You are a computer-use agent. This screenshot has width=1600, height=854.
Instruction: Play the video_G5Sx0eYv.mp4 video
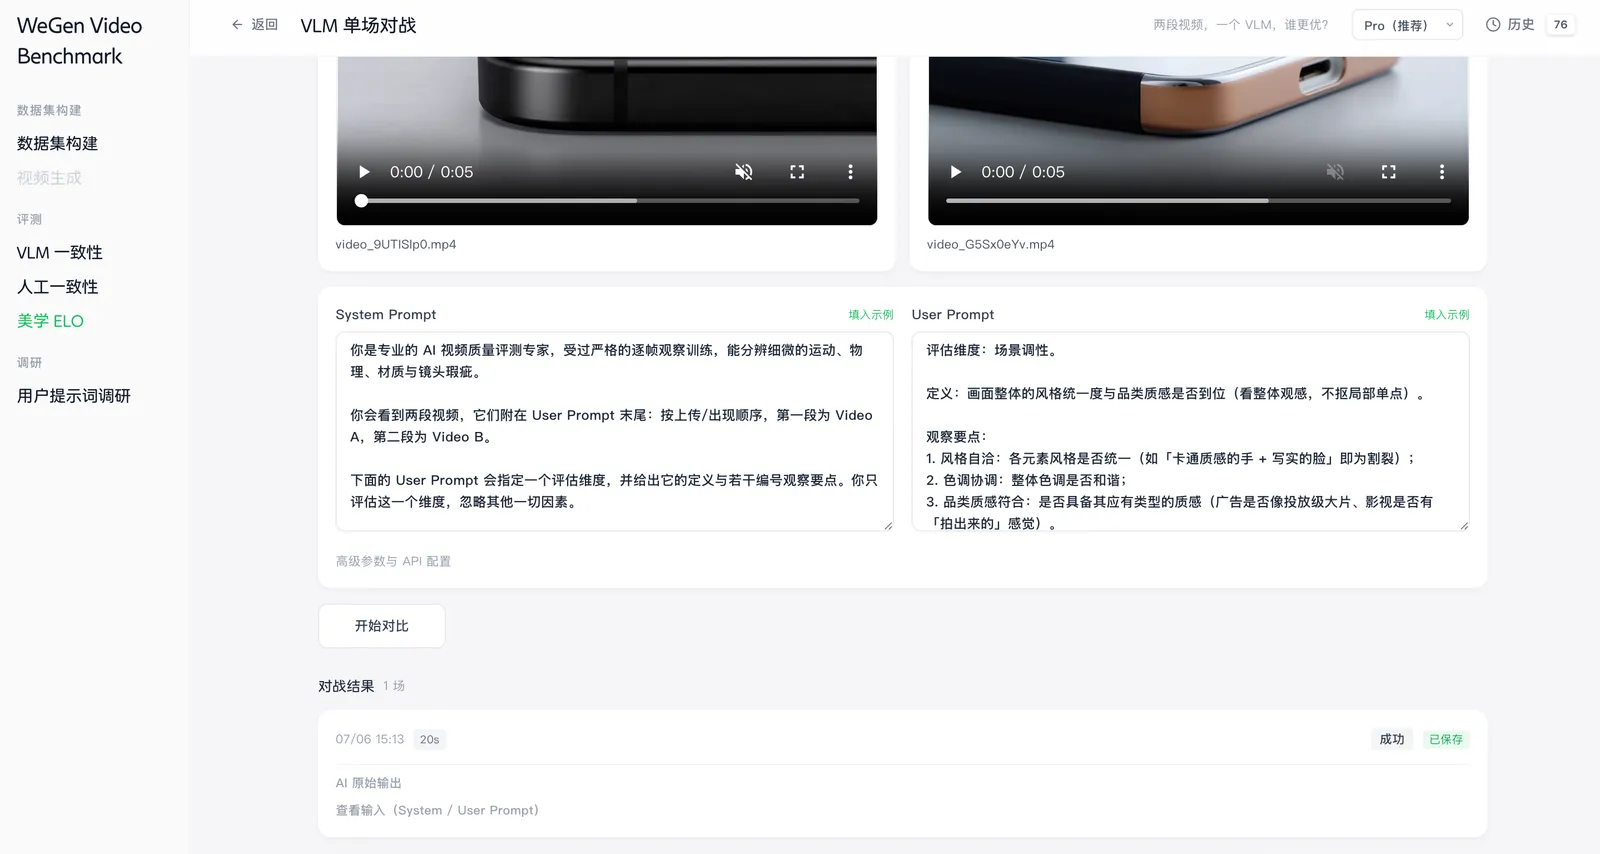point(955,172)
